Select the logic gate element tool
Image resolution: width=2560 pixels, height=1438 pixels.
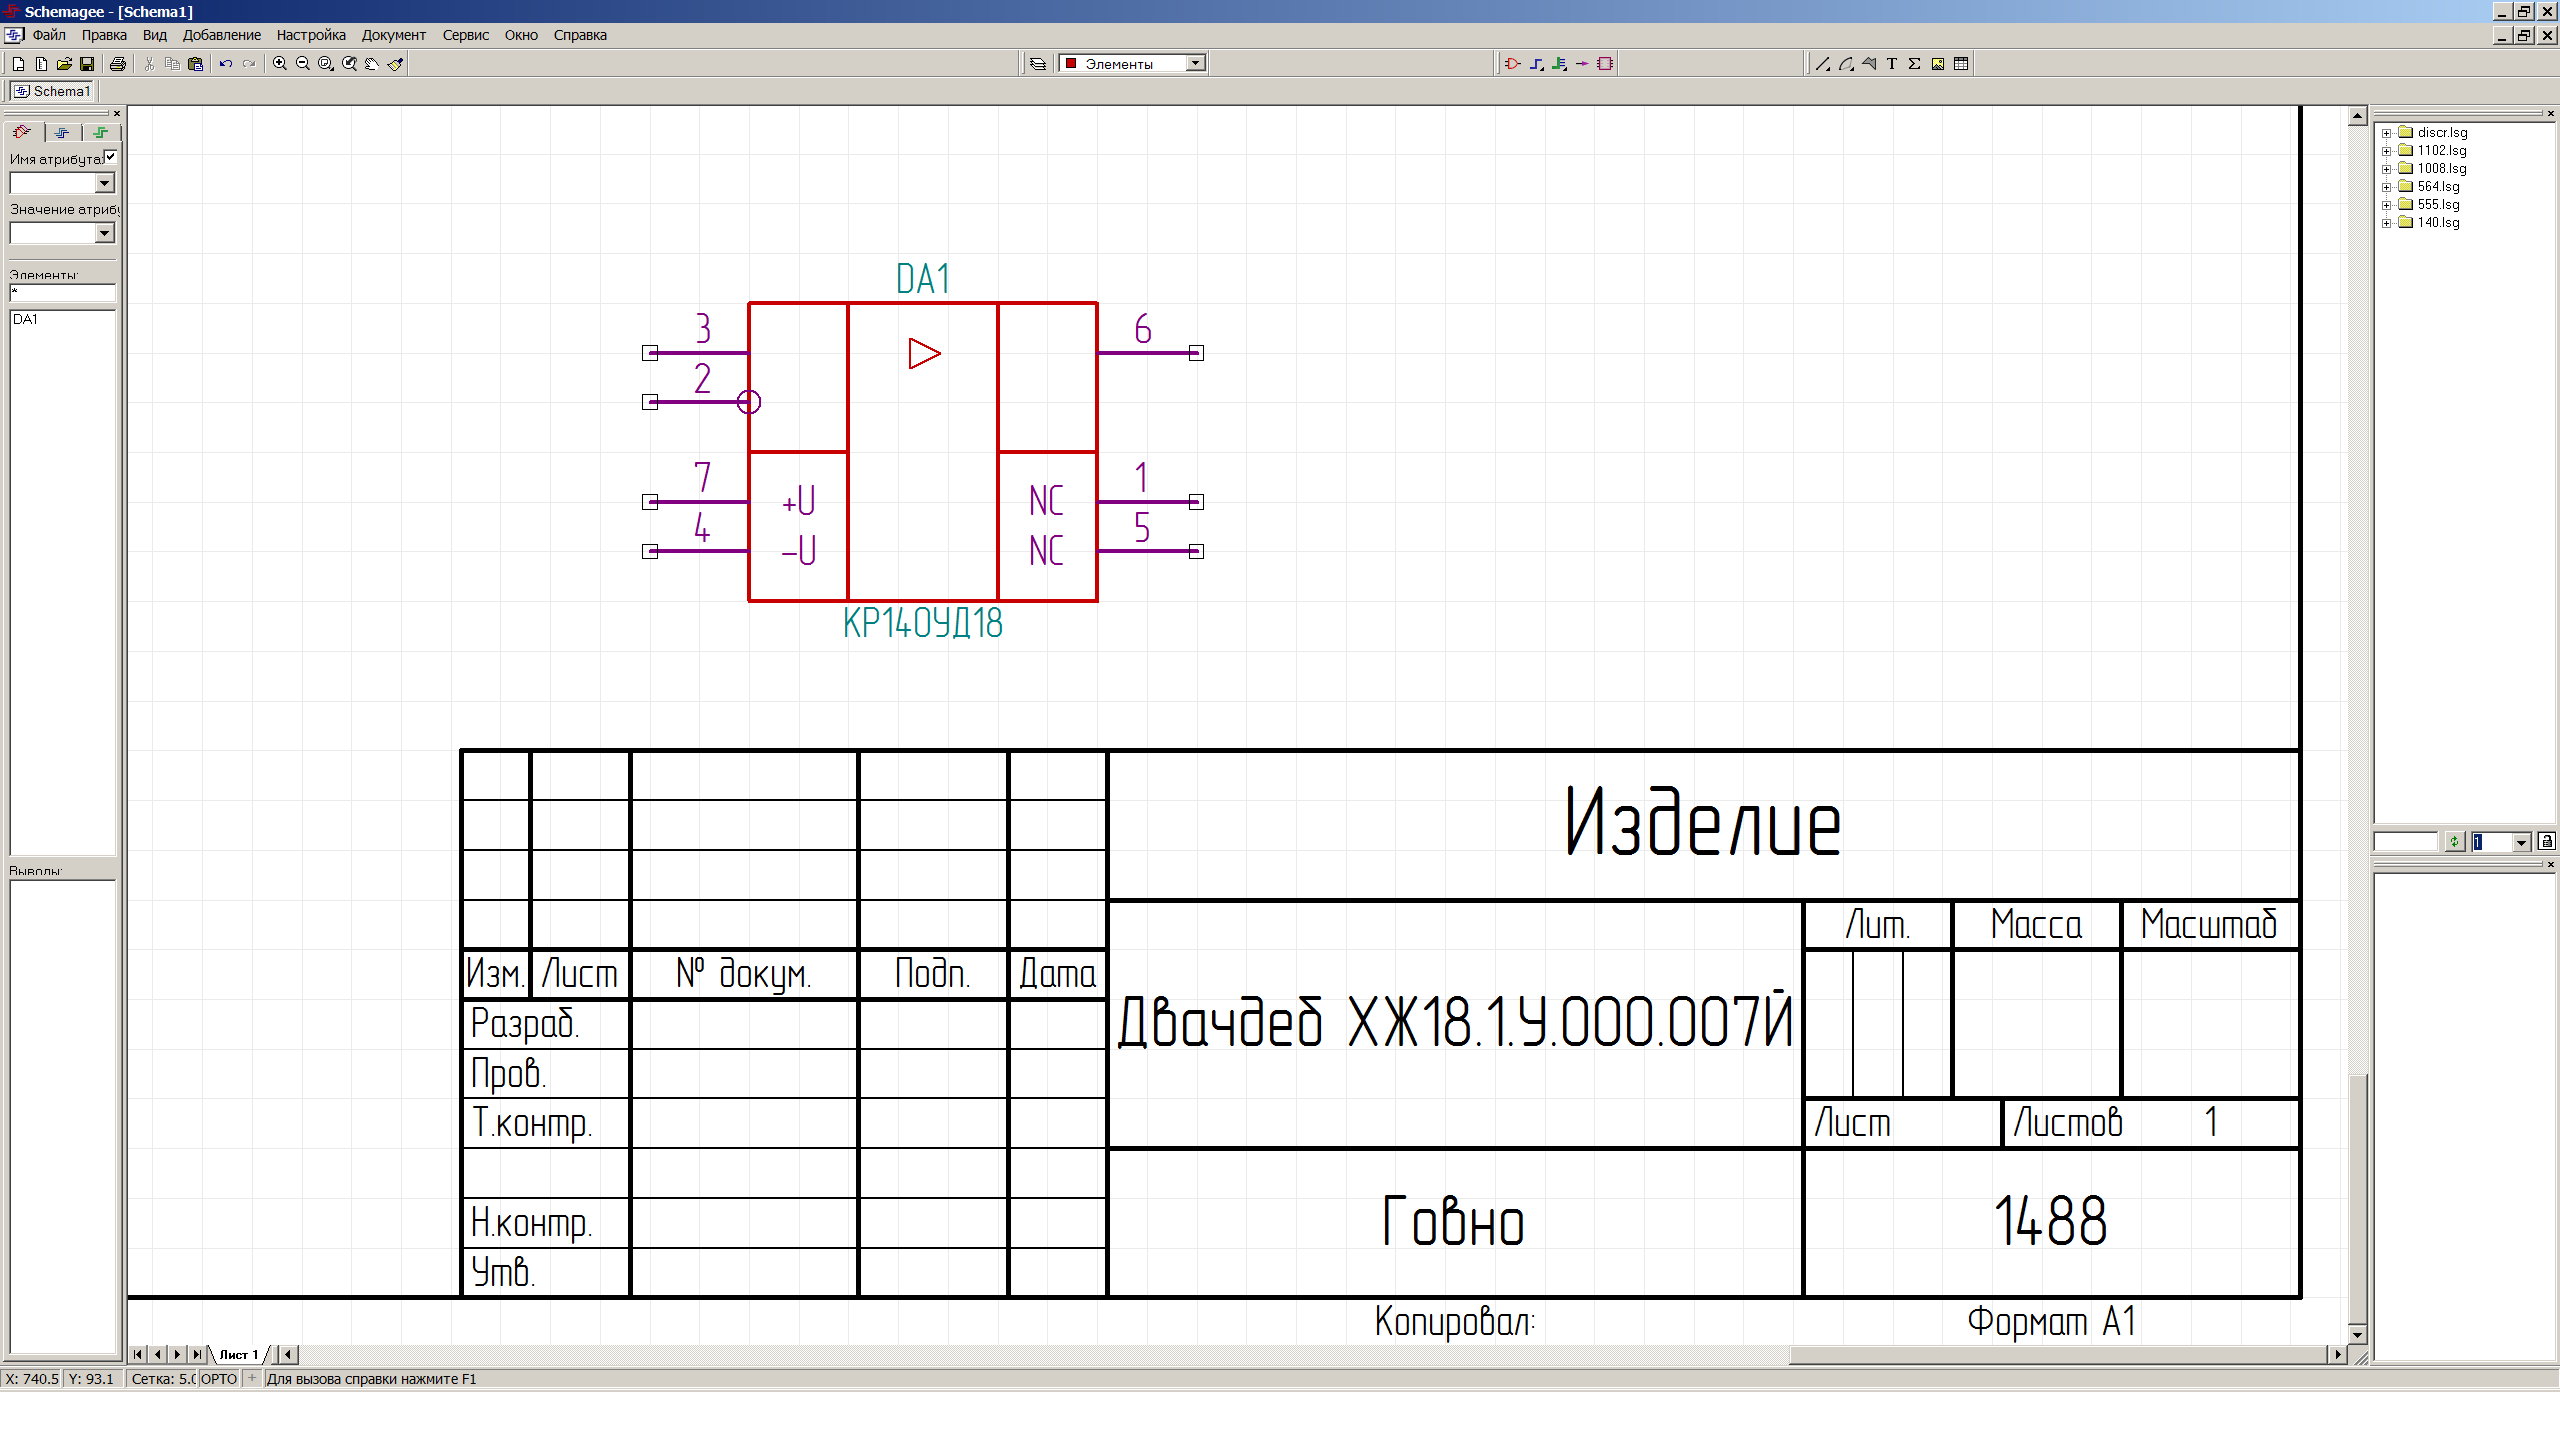pos(1512,64)
